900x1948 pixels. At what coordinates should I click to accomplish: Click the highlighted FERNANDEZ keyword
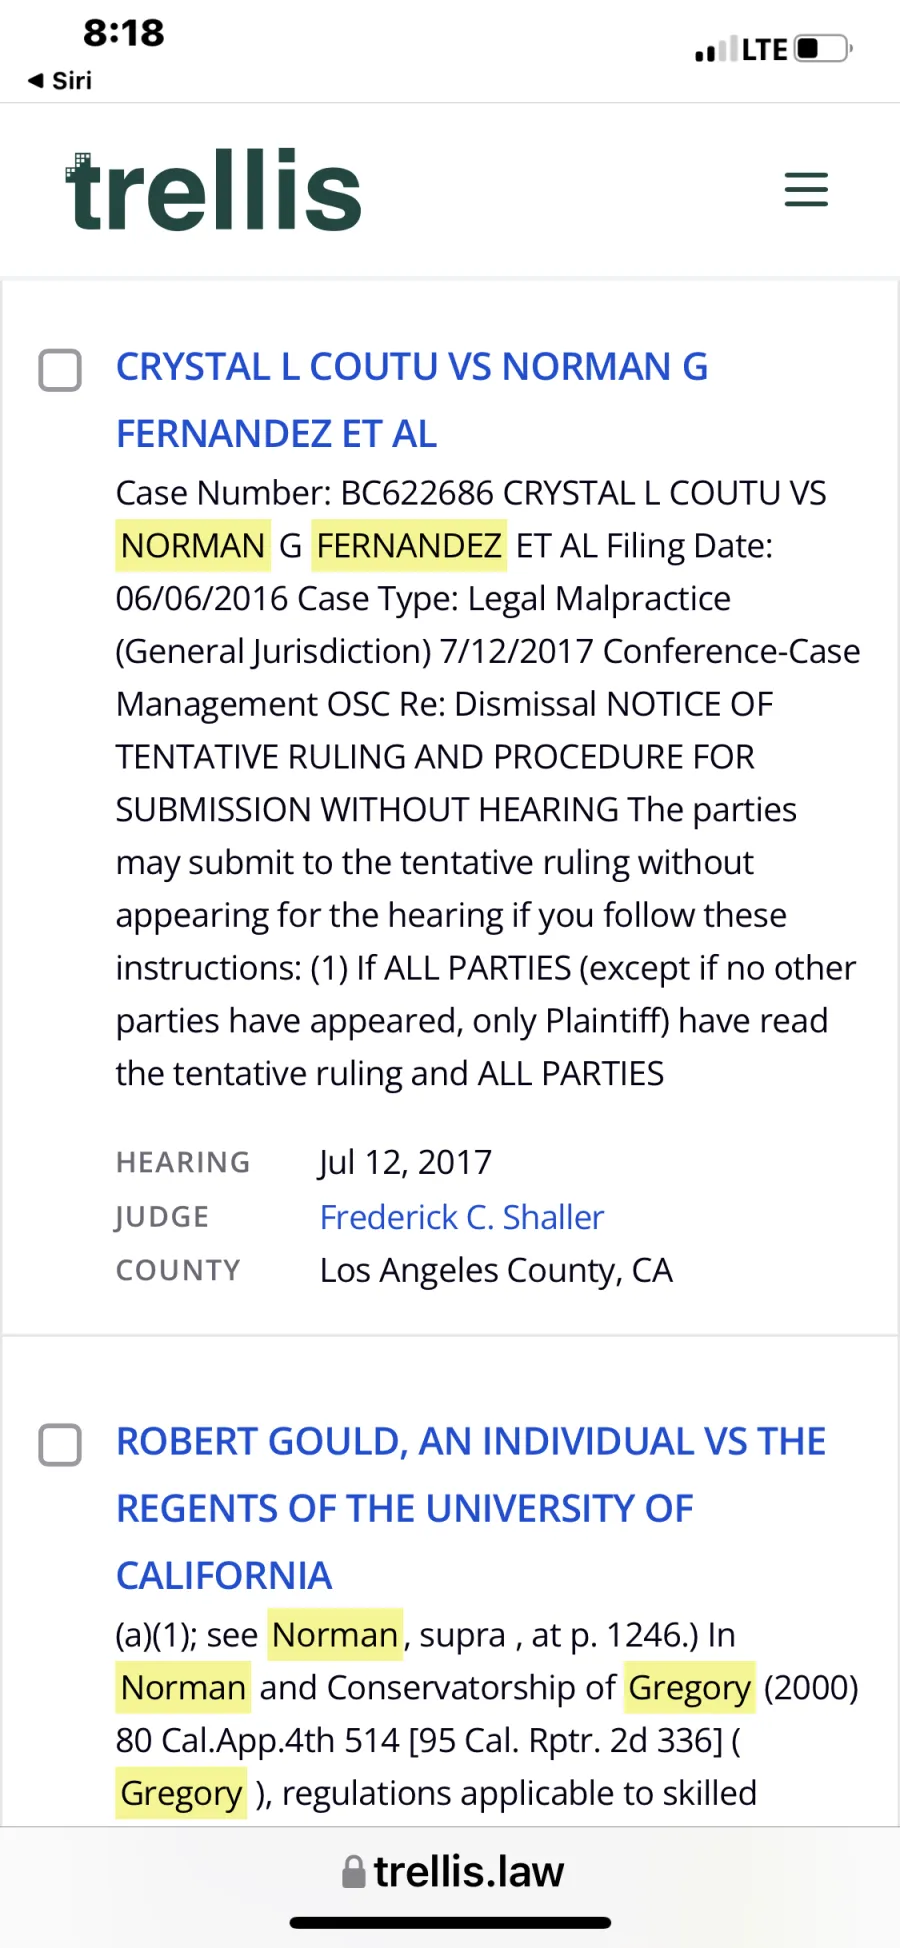pyautogui.click(x=408, y=546)
